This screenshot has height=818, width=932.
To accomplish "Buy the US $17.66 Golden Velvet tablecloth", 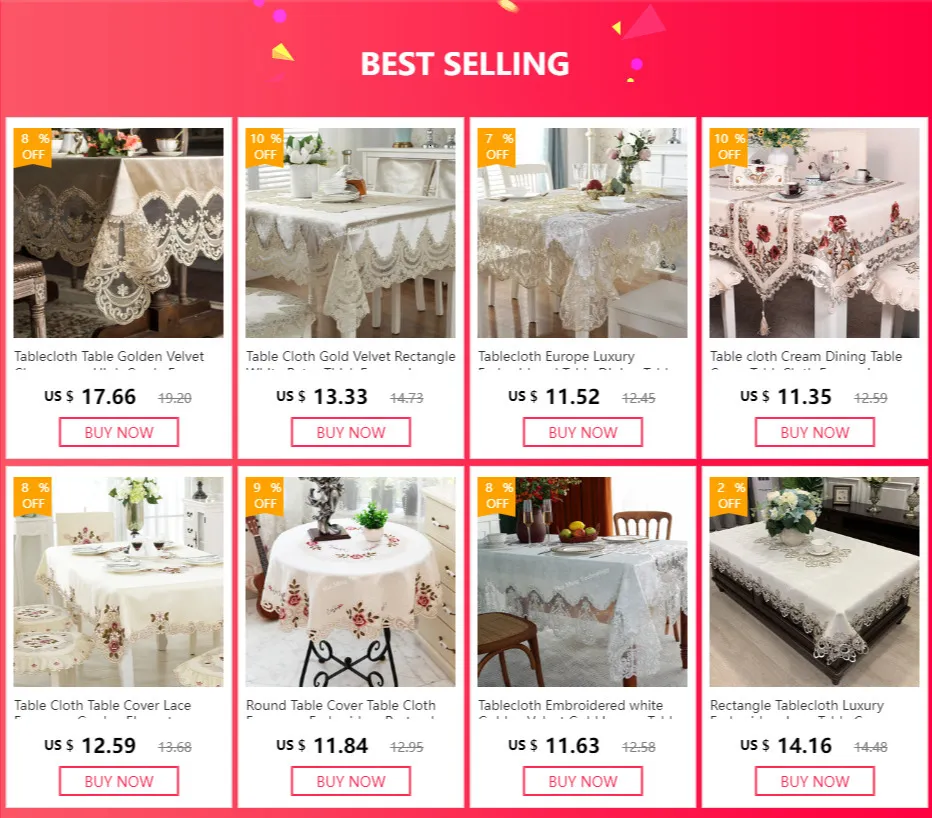I will [119, 432].
